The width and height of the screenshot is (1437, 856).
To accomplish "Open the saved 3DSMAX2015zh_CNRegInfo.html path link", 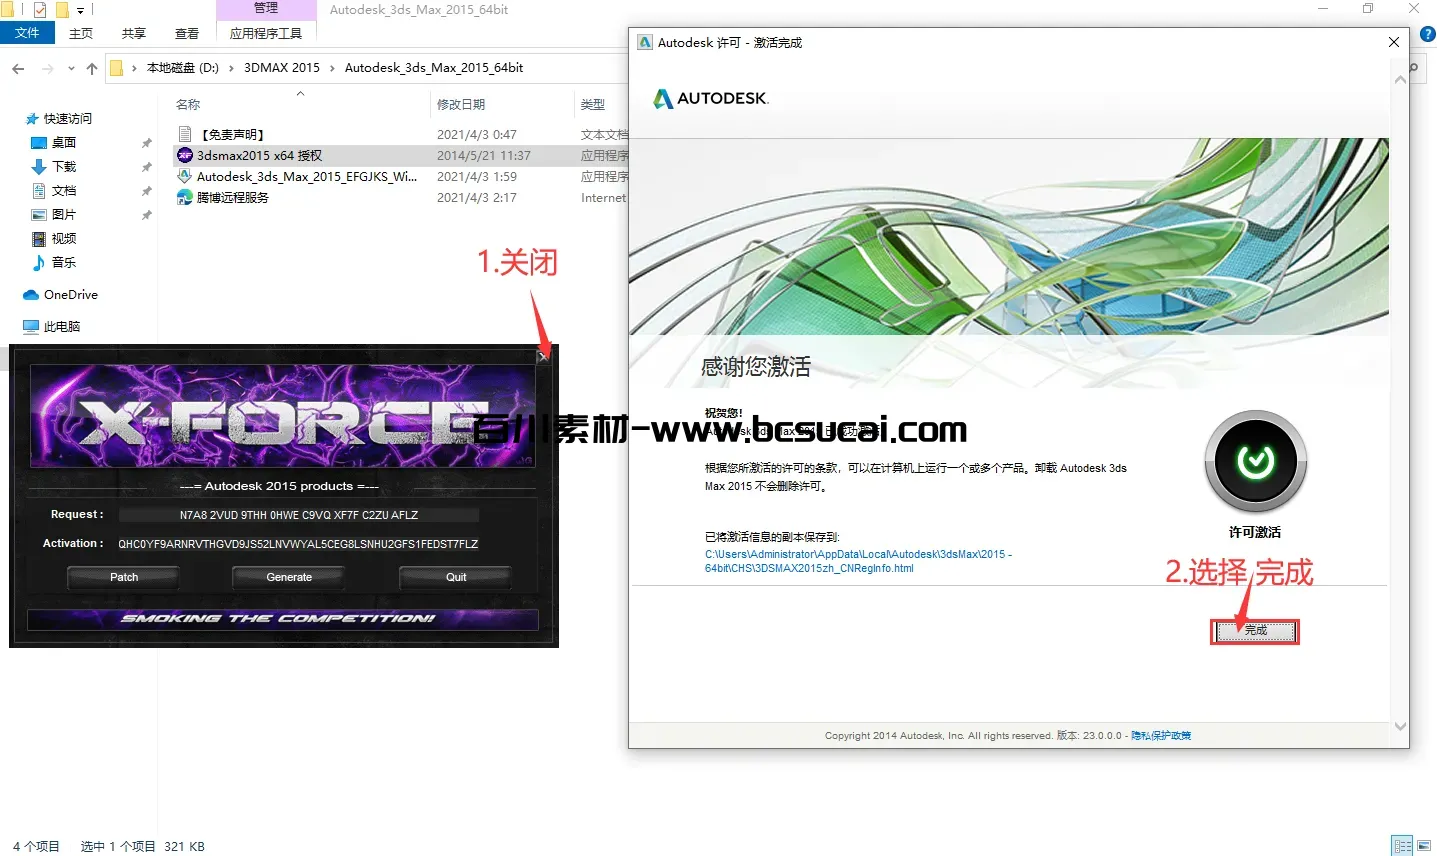I will 858,561.
